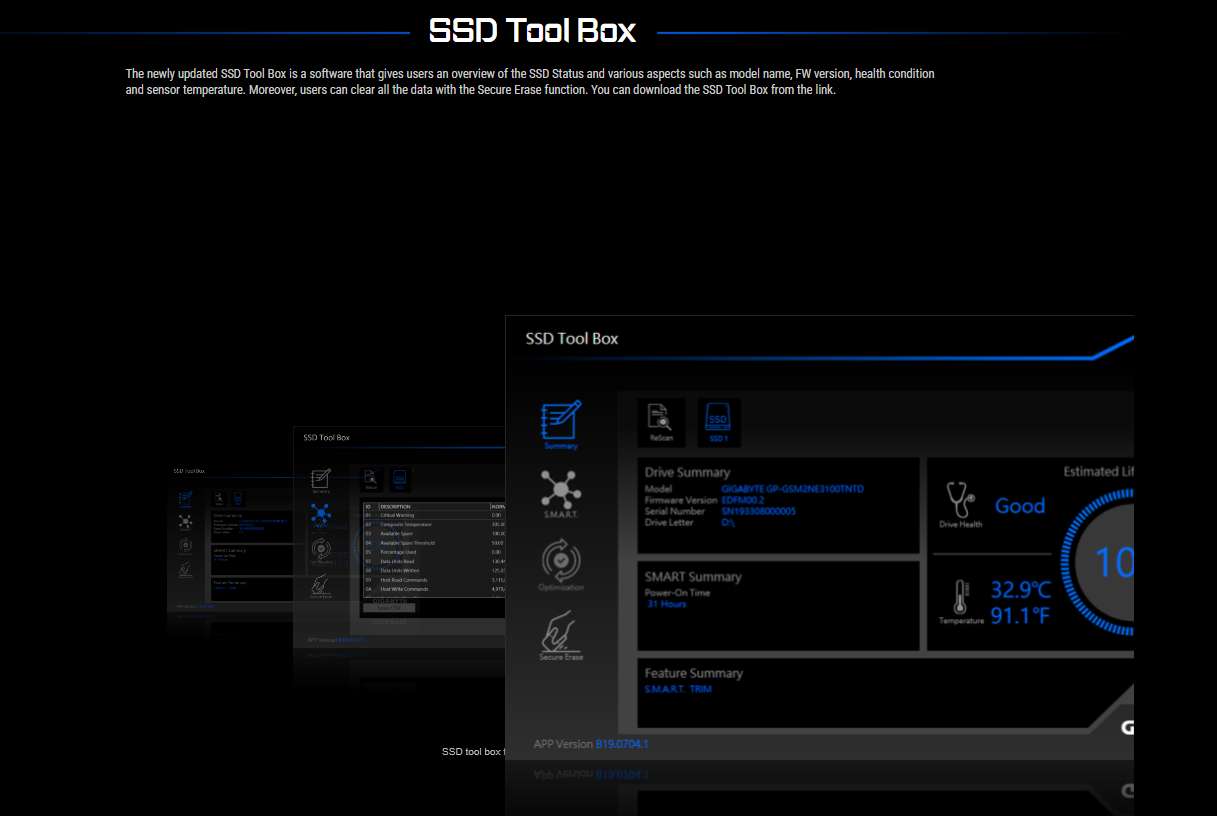Click the Save CSV button
This screenshot has width=1217, height=816.
click(x=389, y=607)
